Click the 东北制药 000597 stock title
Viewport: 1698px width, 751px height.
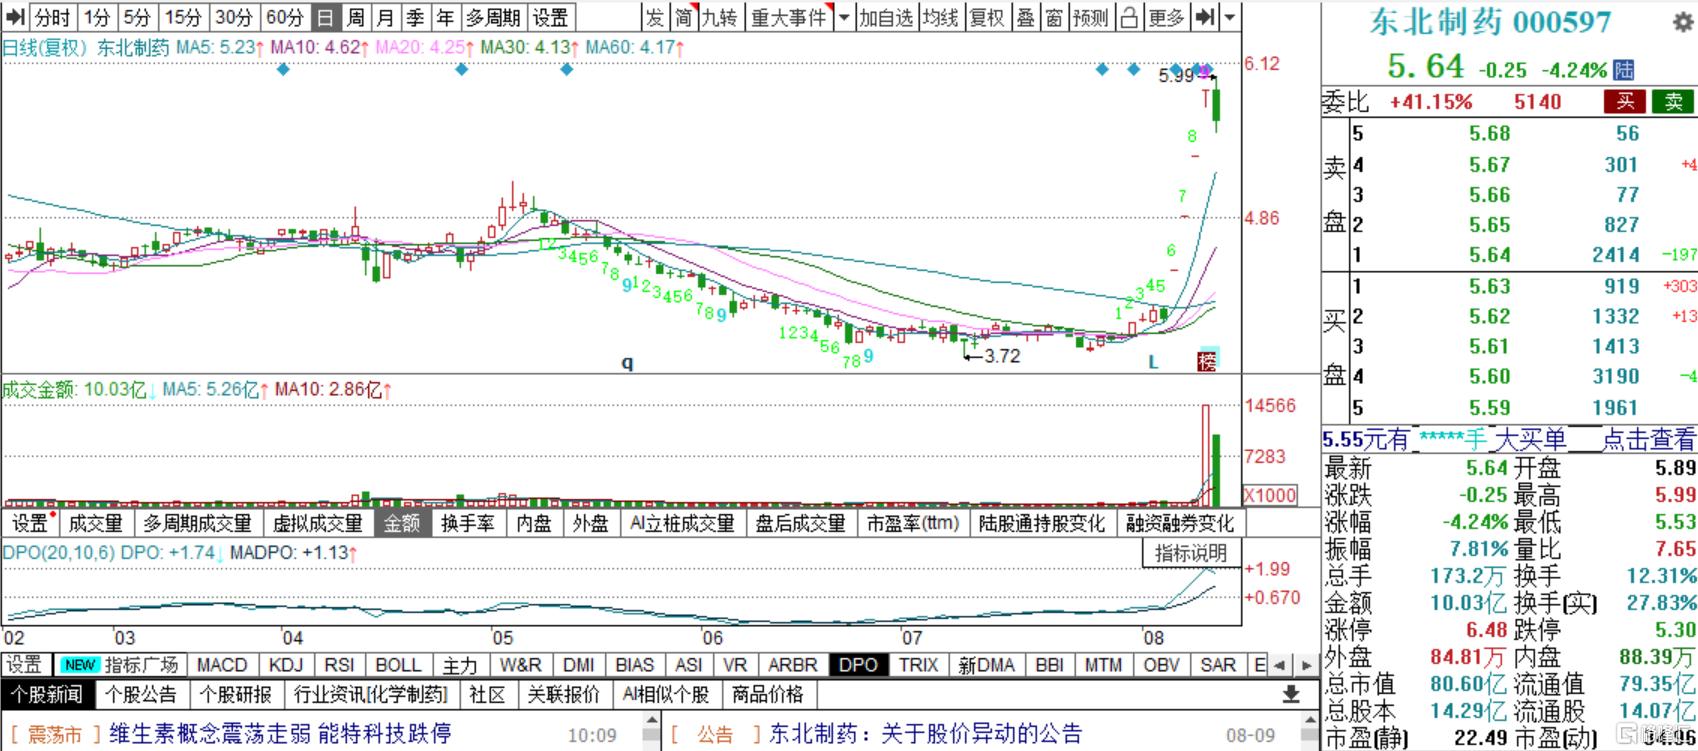click(x=1489, y=22)
